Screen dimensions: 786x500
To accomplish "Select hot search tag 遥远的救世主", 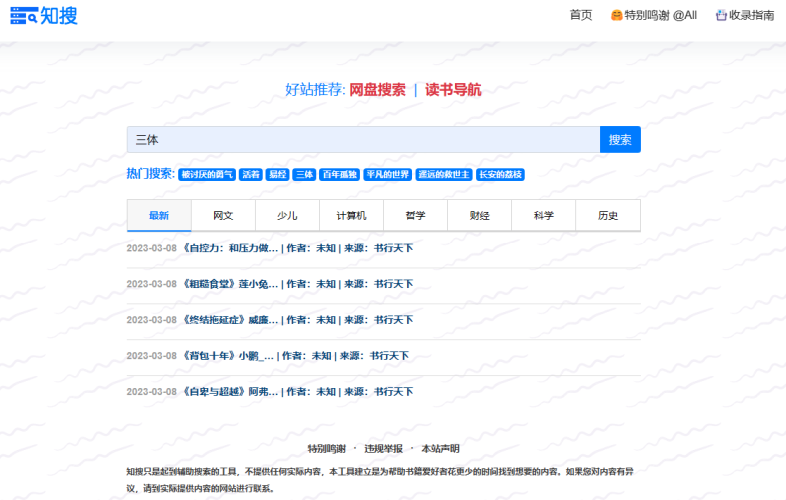I will [x=444, y=175].
